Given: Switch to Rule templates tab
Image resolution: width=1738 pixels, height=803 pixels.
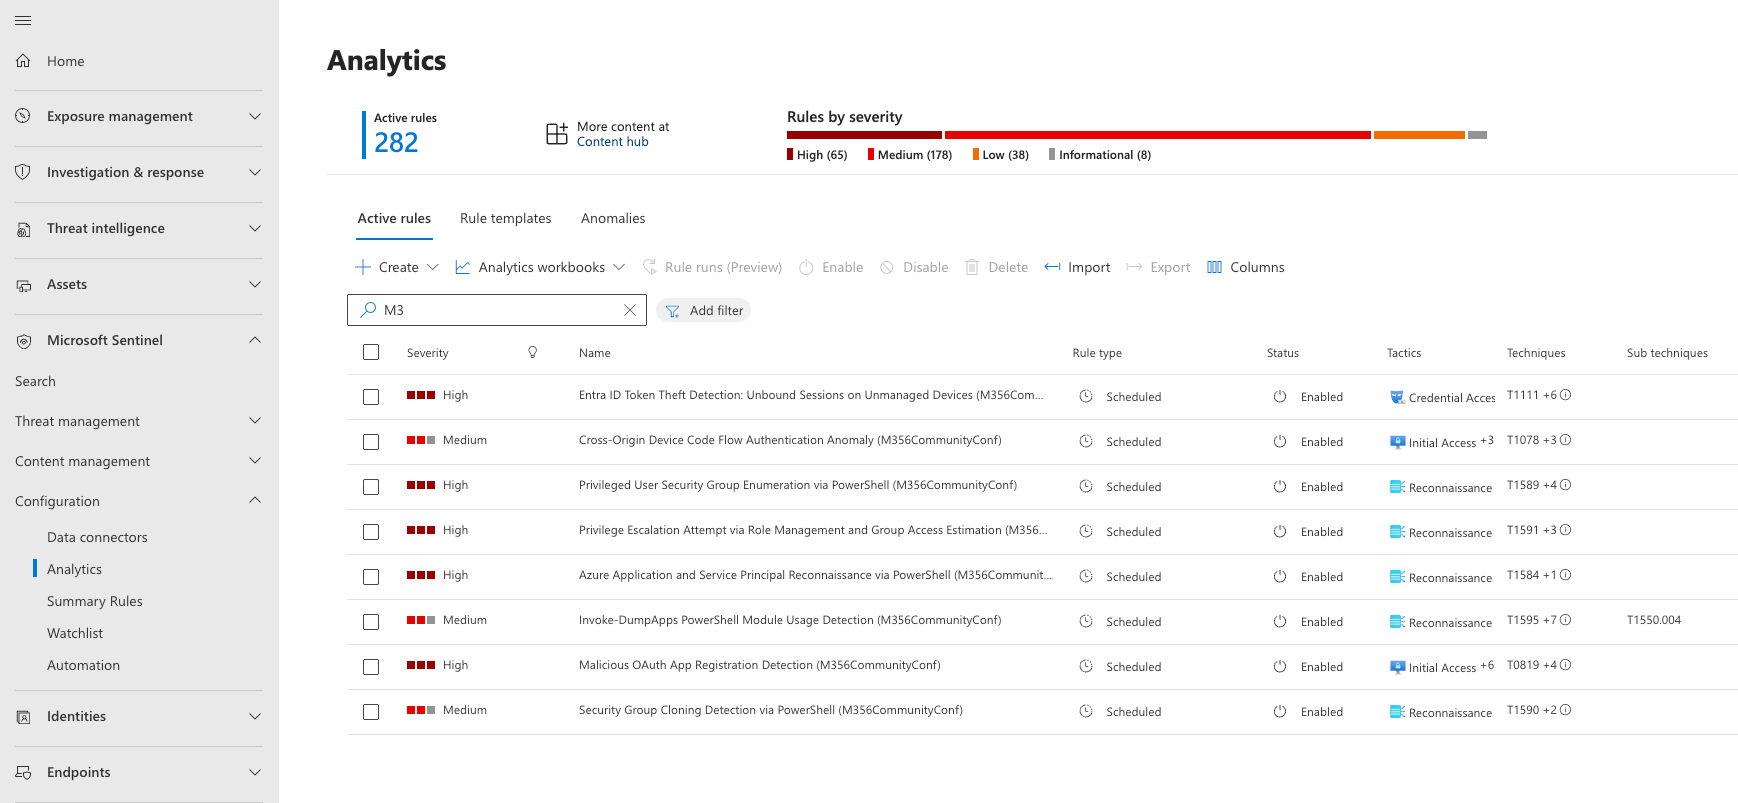Looking at the screenshot, I should 506,218.
